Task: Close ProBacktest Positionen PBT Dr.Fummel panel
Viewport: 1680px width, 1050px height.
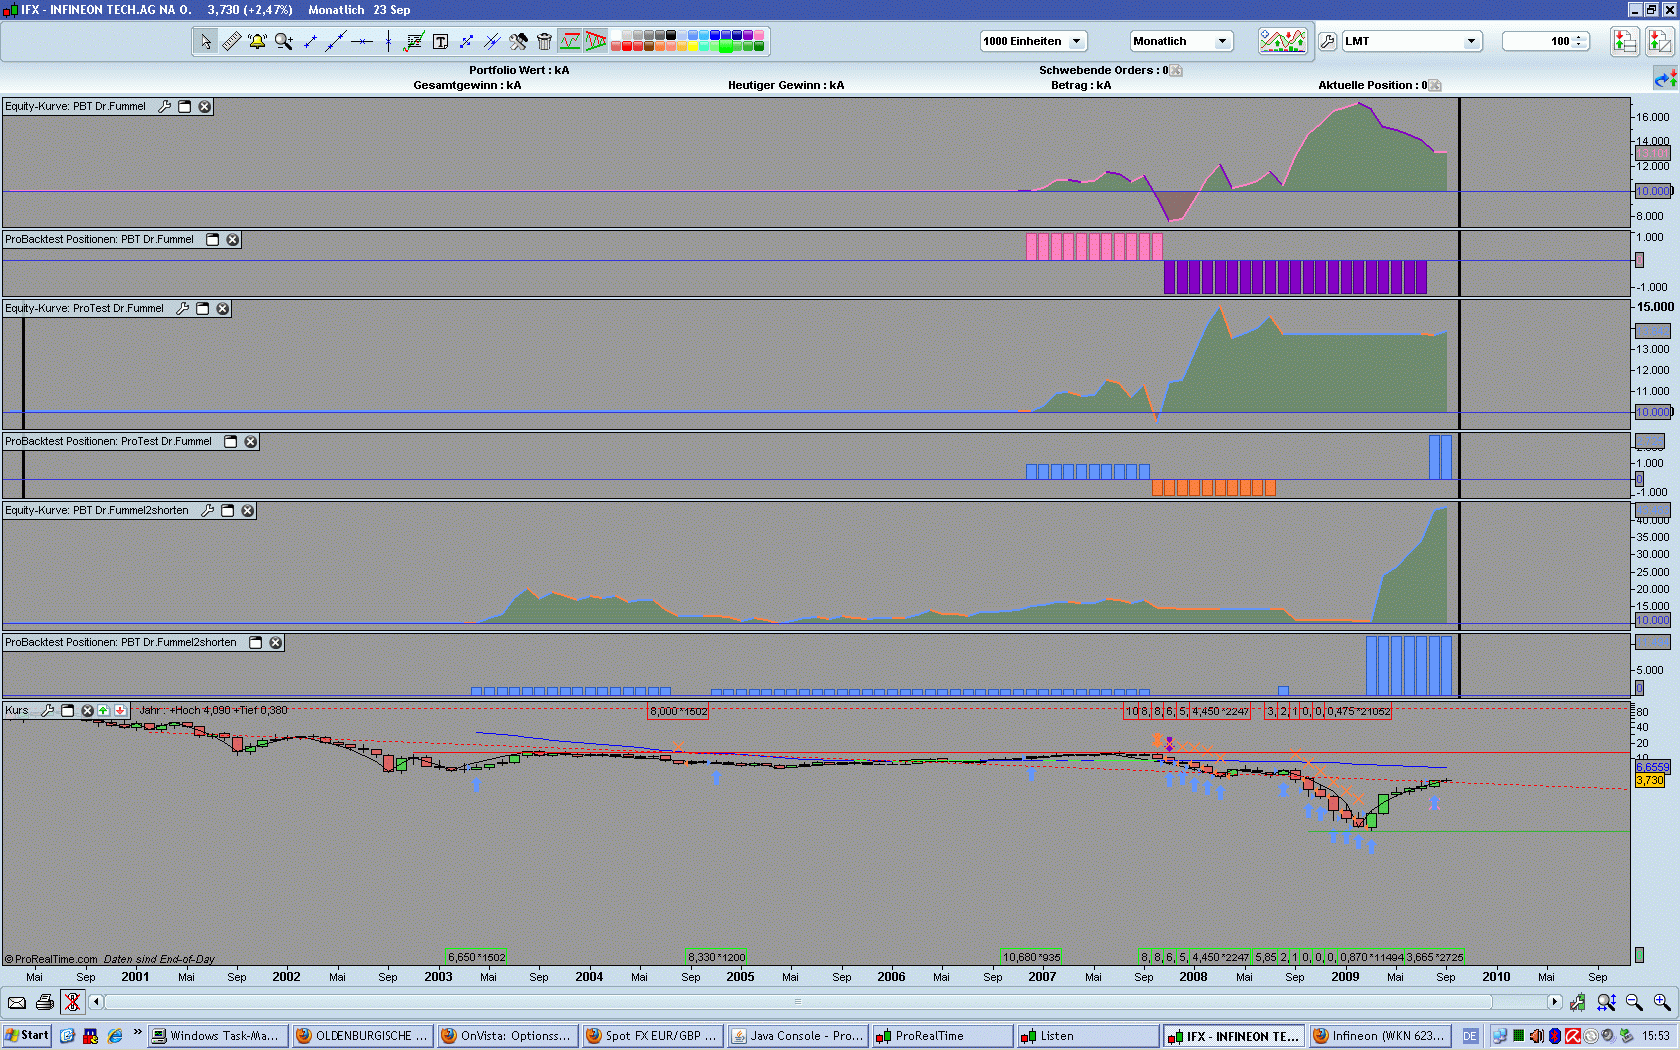Action: (233, 240)
